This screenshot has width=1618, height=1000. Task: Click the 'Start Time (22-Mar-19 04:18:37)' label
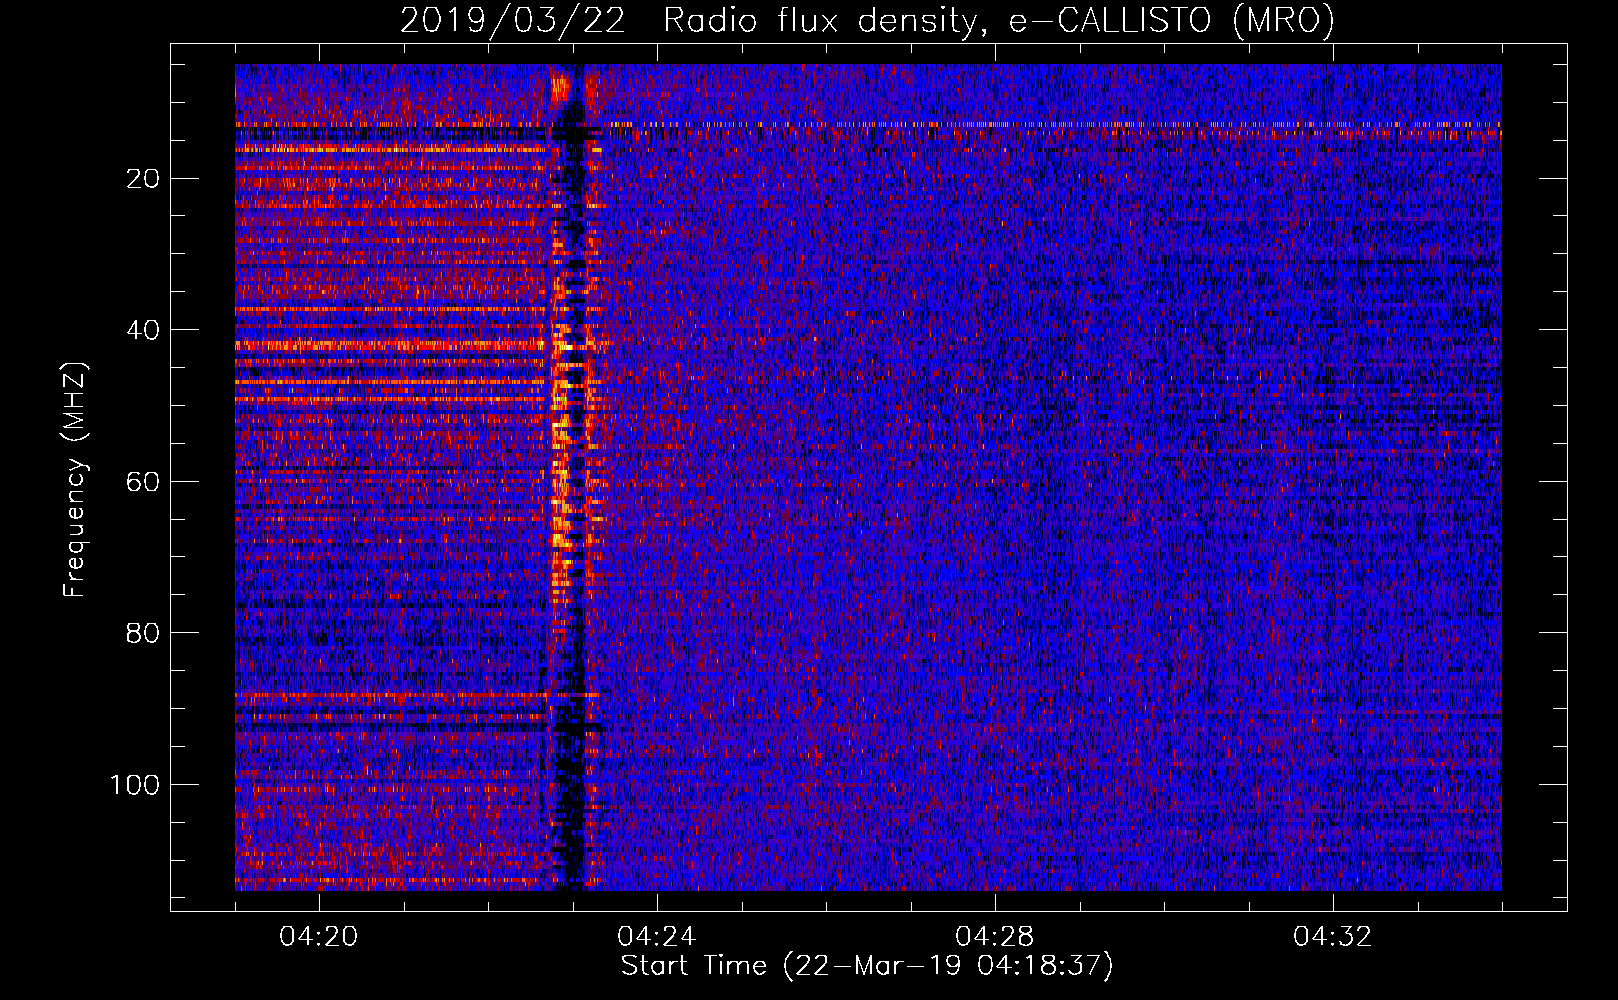(x=867, y=966)
